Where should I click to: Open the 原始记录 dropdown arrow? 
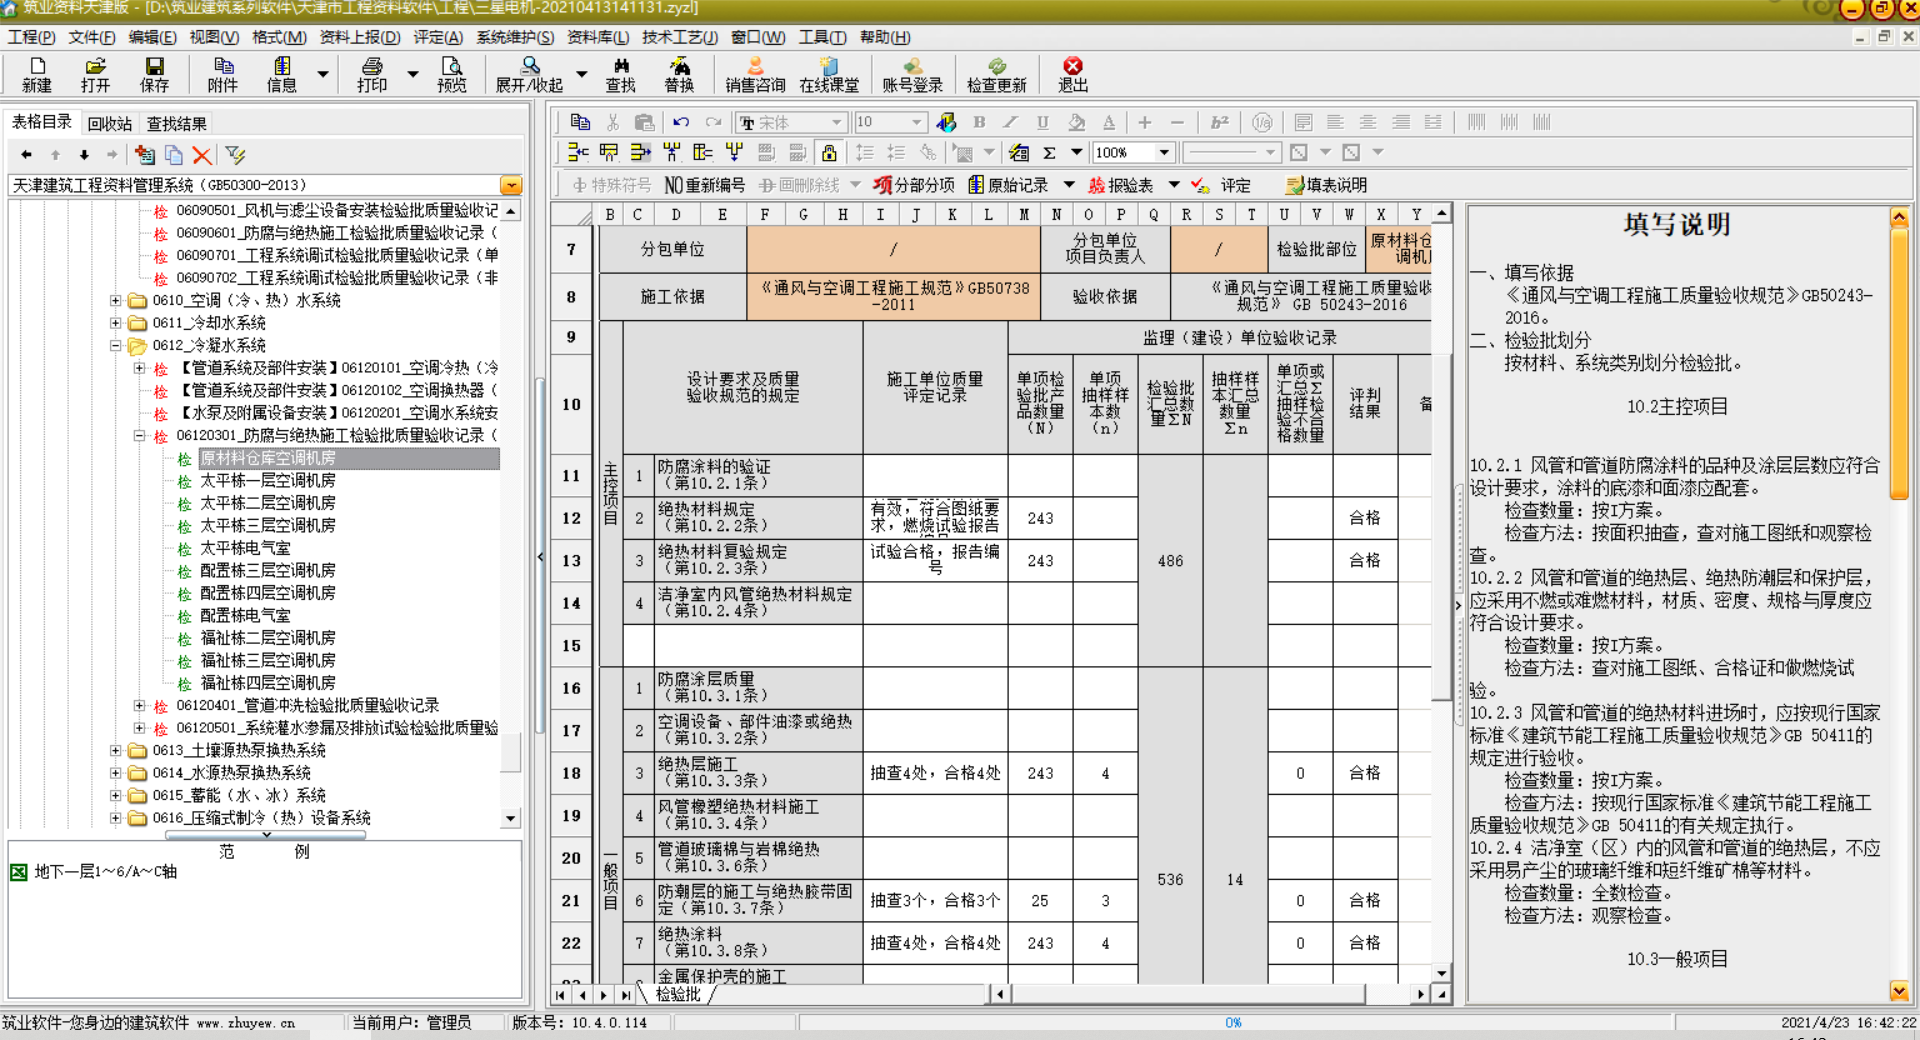click(x=1069, y=185)
